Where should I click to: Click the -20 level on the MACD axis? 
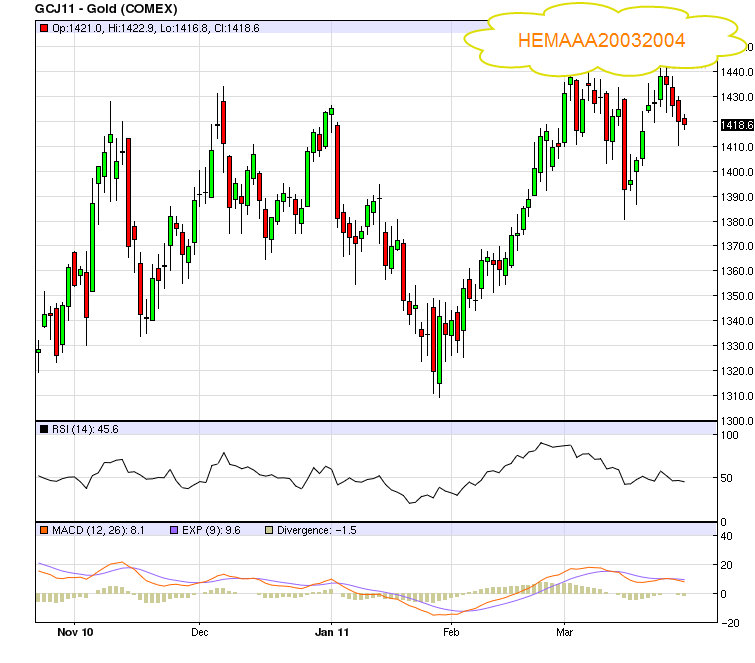[730, 623]
